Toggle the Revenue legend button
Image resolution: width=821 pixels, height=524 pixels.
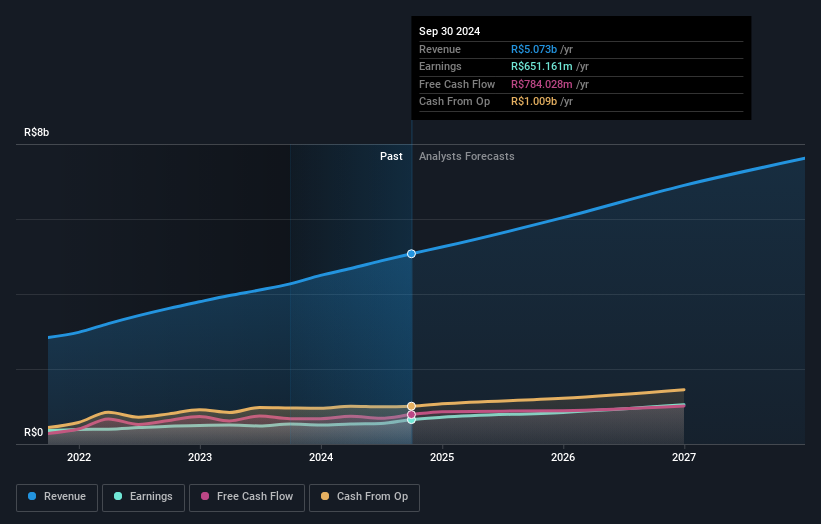(x=57, y=497)
